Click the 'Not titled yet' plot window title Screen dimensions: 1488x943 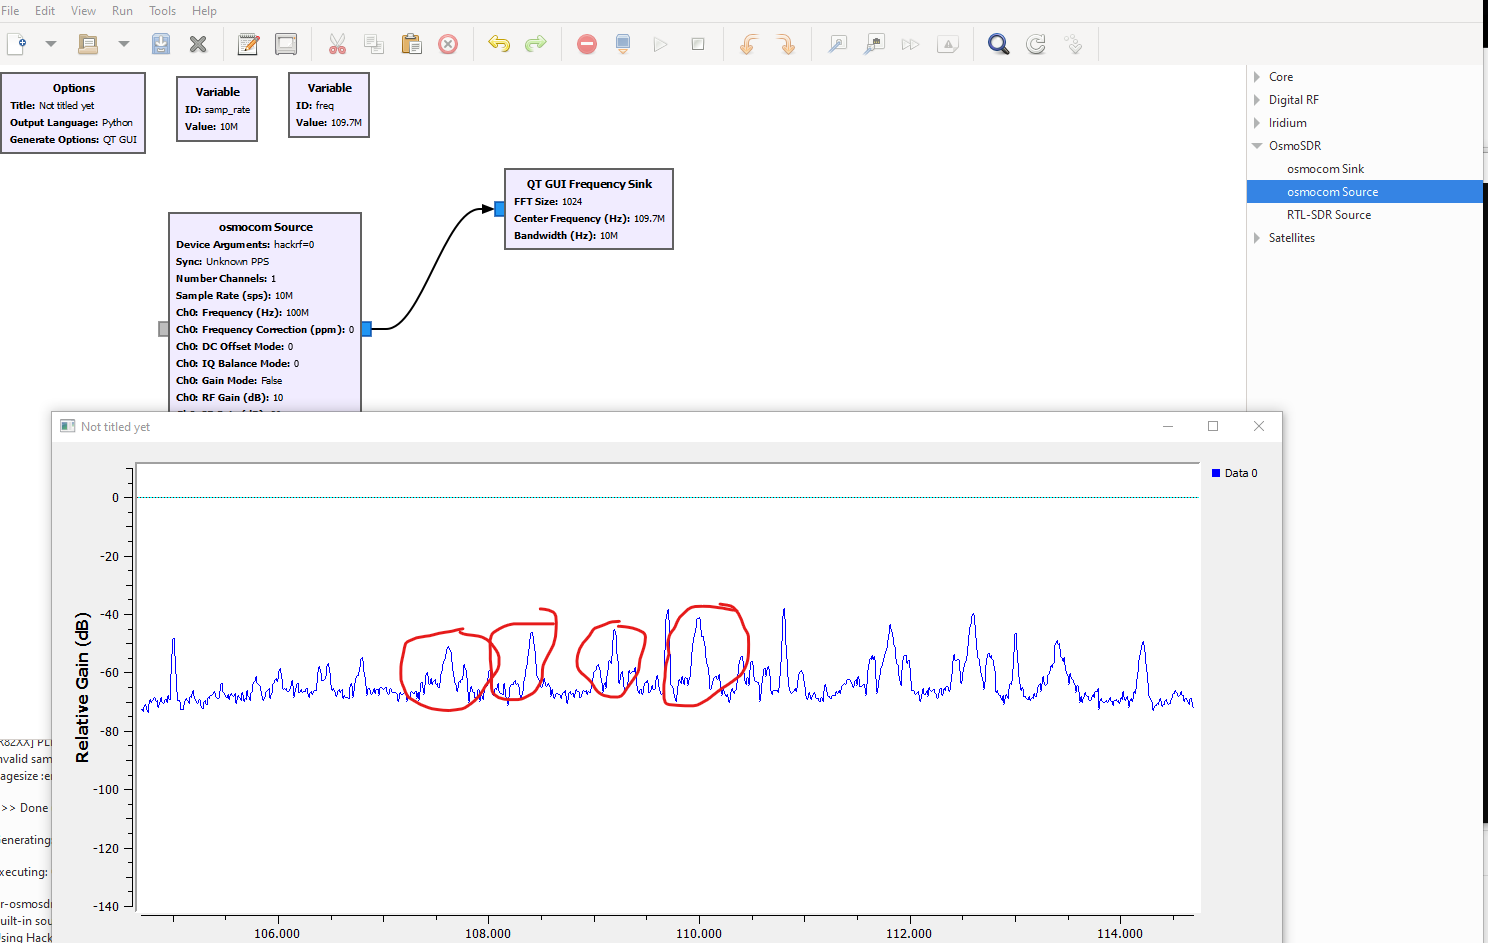(115, 427)
